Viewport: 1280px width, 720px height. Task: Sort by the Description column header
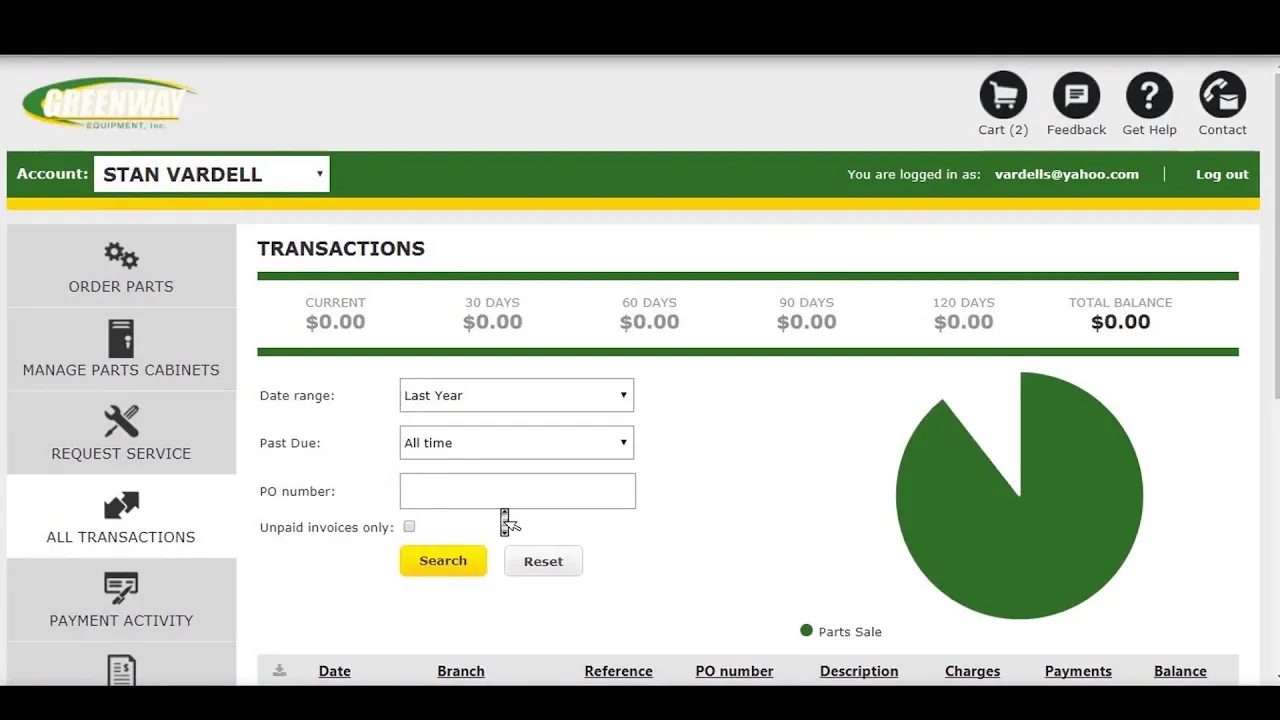pos(859,671)
